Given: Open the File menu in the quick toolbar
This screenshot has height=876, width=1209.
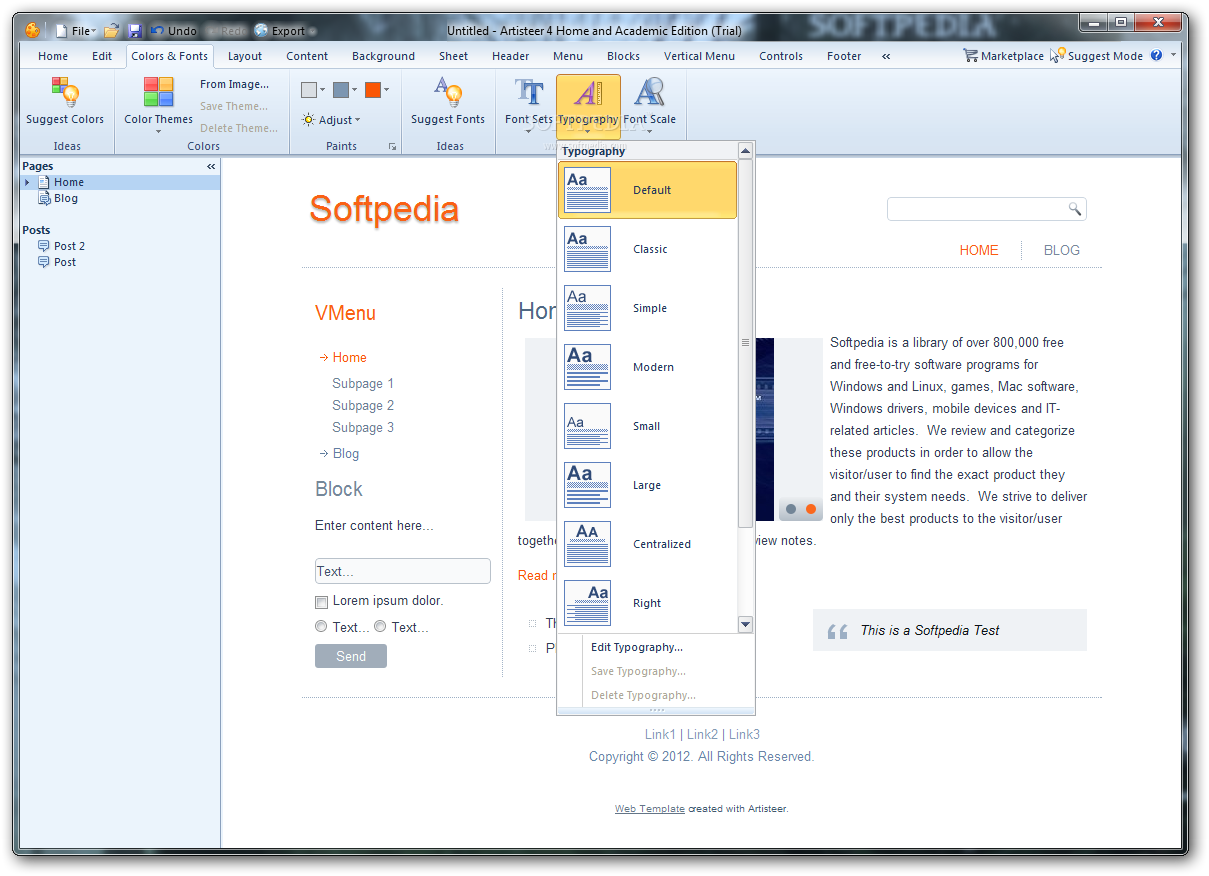Looking at the screenshot, I should click(x=76, y=31).
